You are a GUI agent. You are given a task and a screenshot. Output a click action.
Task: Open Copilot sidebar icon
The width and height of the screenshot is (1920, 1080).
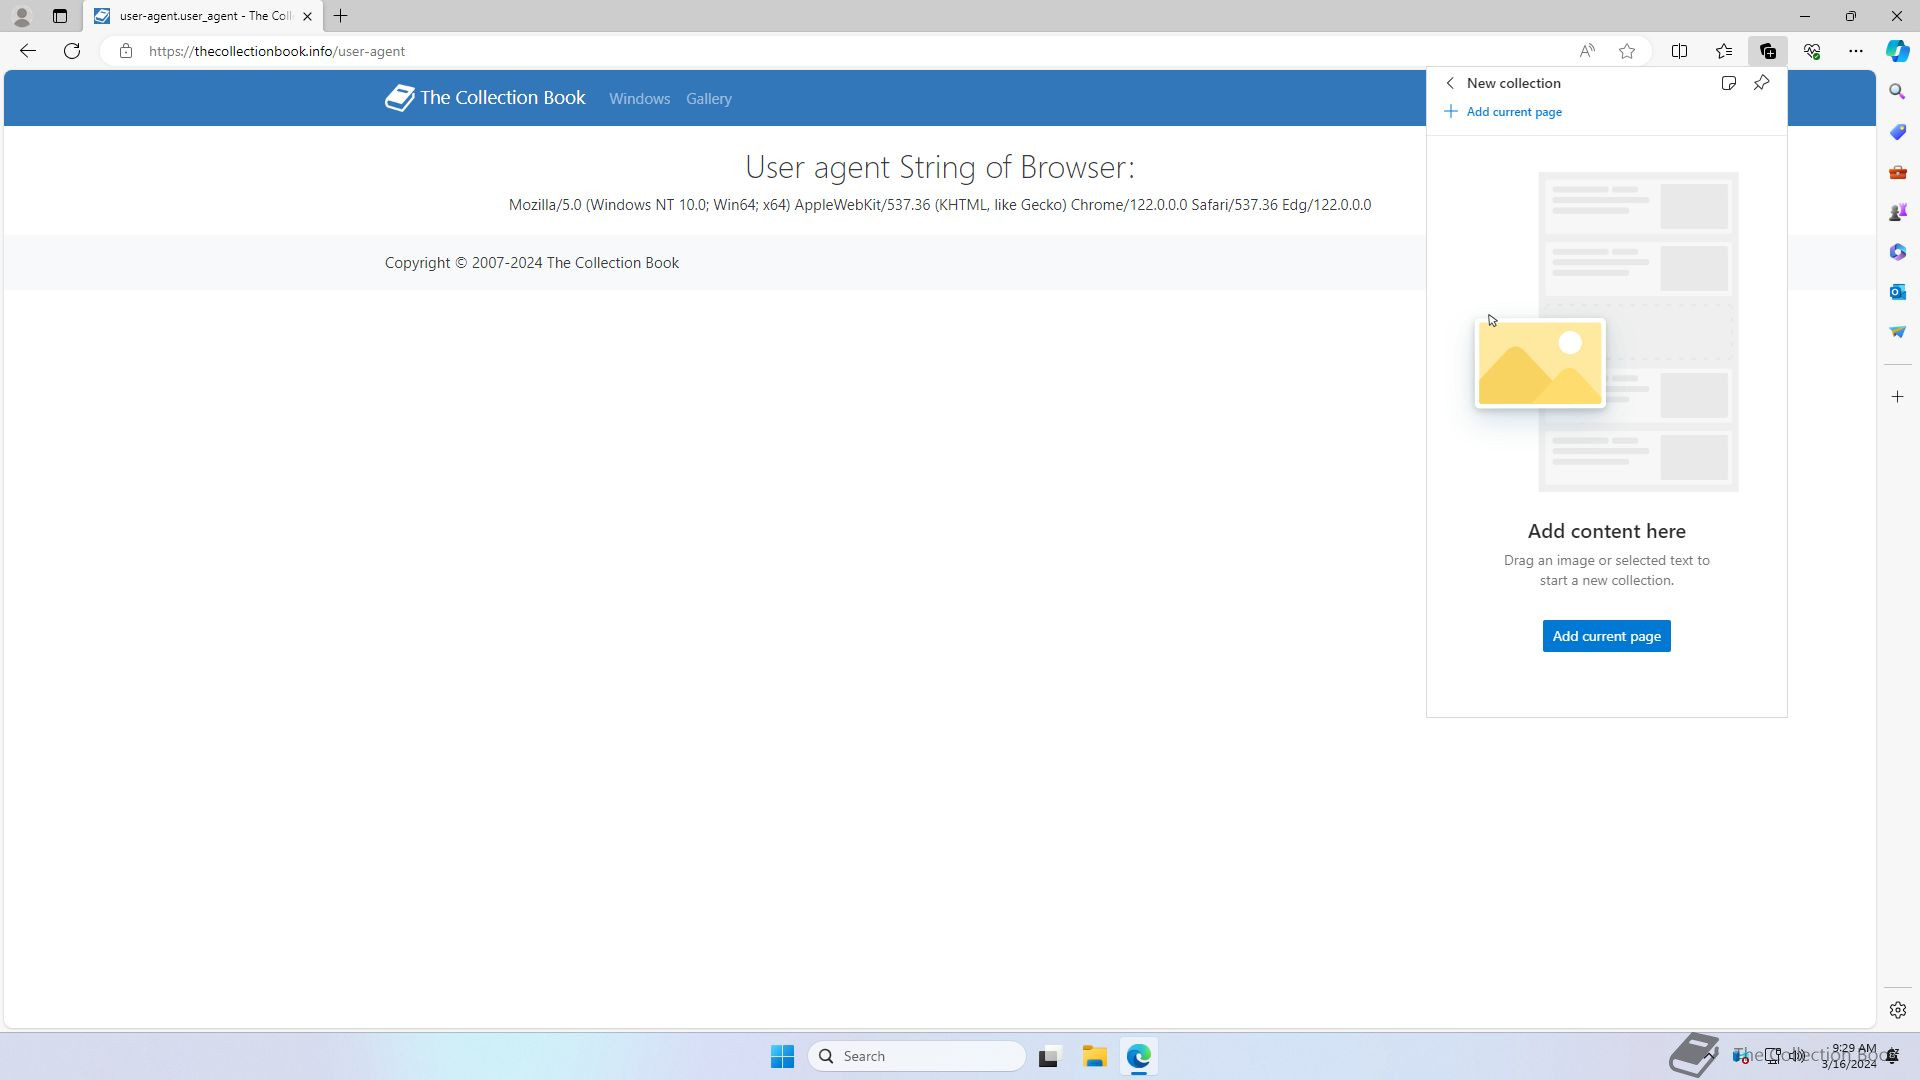(1897, 51)
